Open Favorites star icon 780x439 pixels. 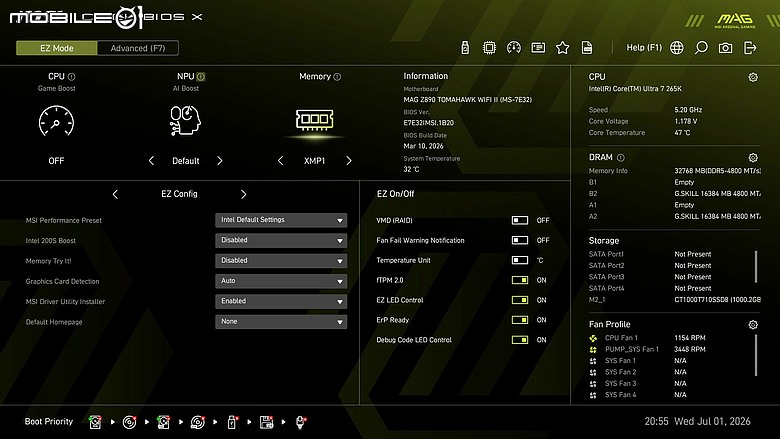[x=563, y=48]
